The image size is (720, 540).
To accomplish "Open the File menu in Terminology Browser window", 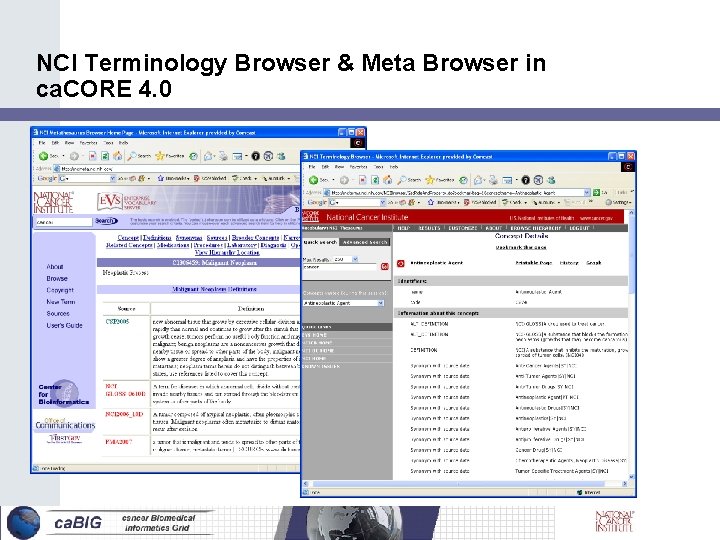I will 312,167.
